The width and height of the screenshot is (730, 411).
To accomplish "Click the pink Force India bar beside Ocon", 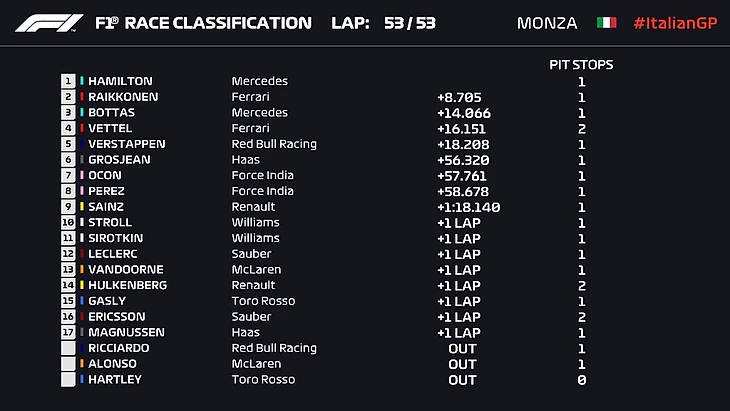I will [x=82, y=175].
